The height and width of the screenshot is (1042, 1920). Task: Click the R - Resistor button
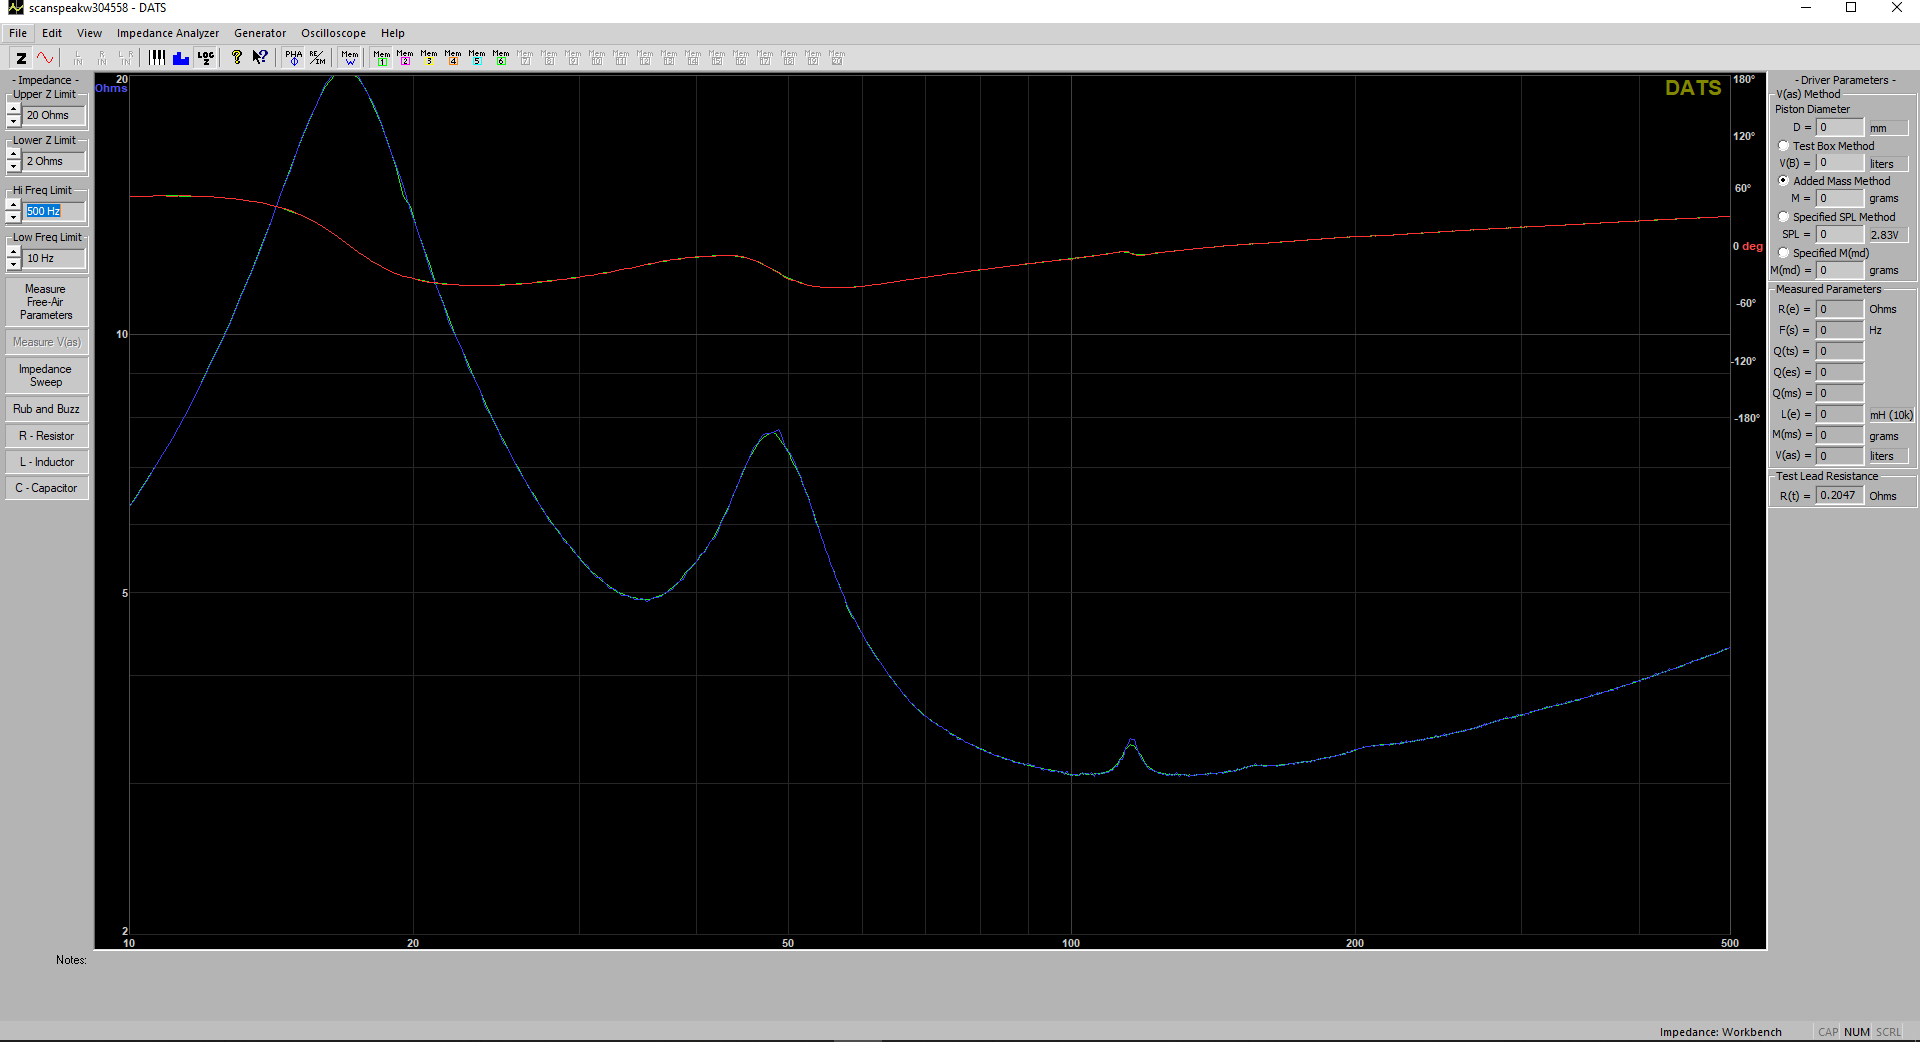point(46,436)
